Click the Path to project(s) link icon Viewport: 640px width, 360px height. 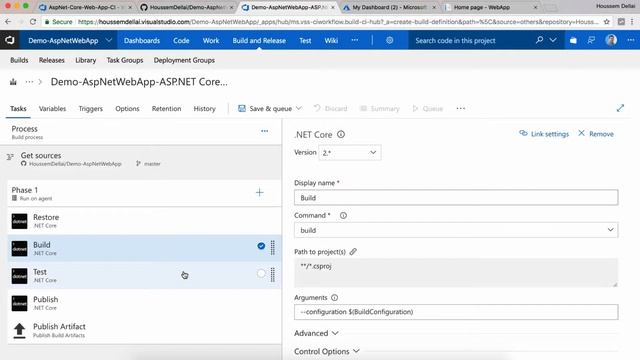click(x=353, y=252)
